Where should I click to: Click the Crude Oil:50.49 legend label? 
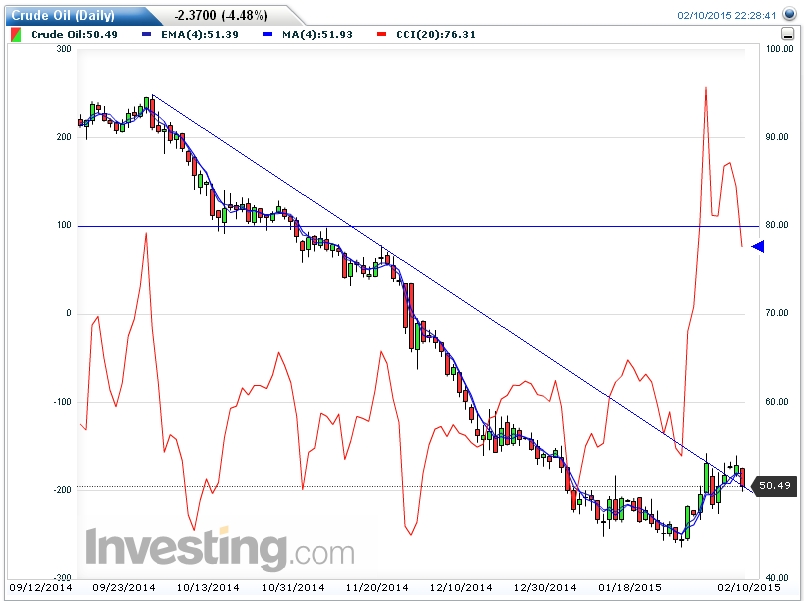click(74, 34)
